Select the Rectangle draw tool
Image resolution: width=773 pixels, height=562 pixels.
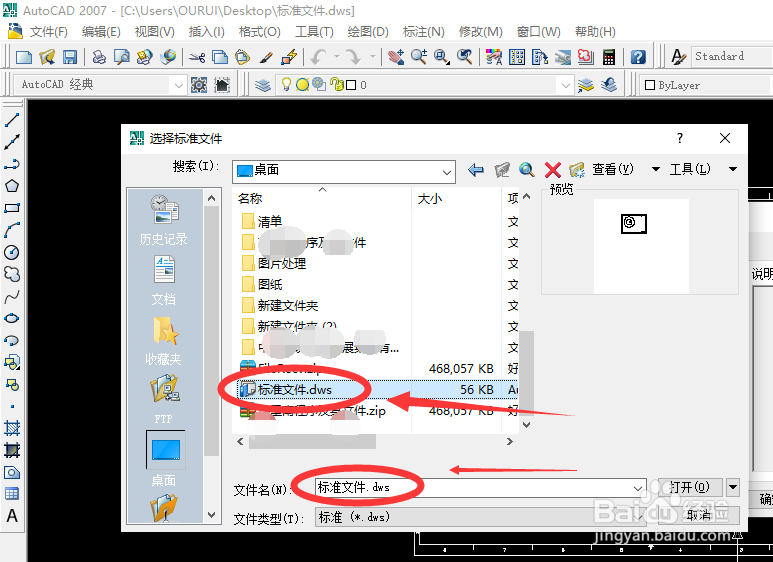click(12, 208)
